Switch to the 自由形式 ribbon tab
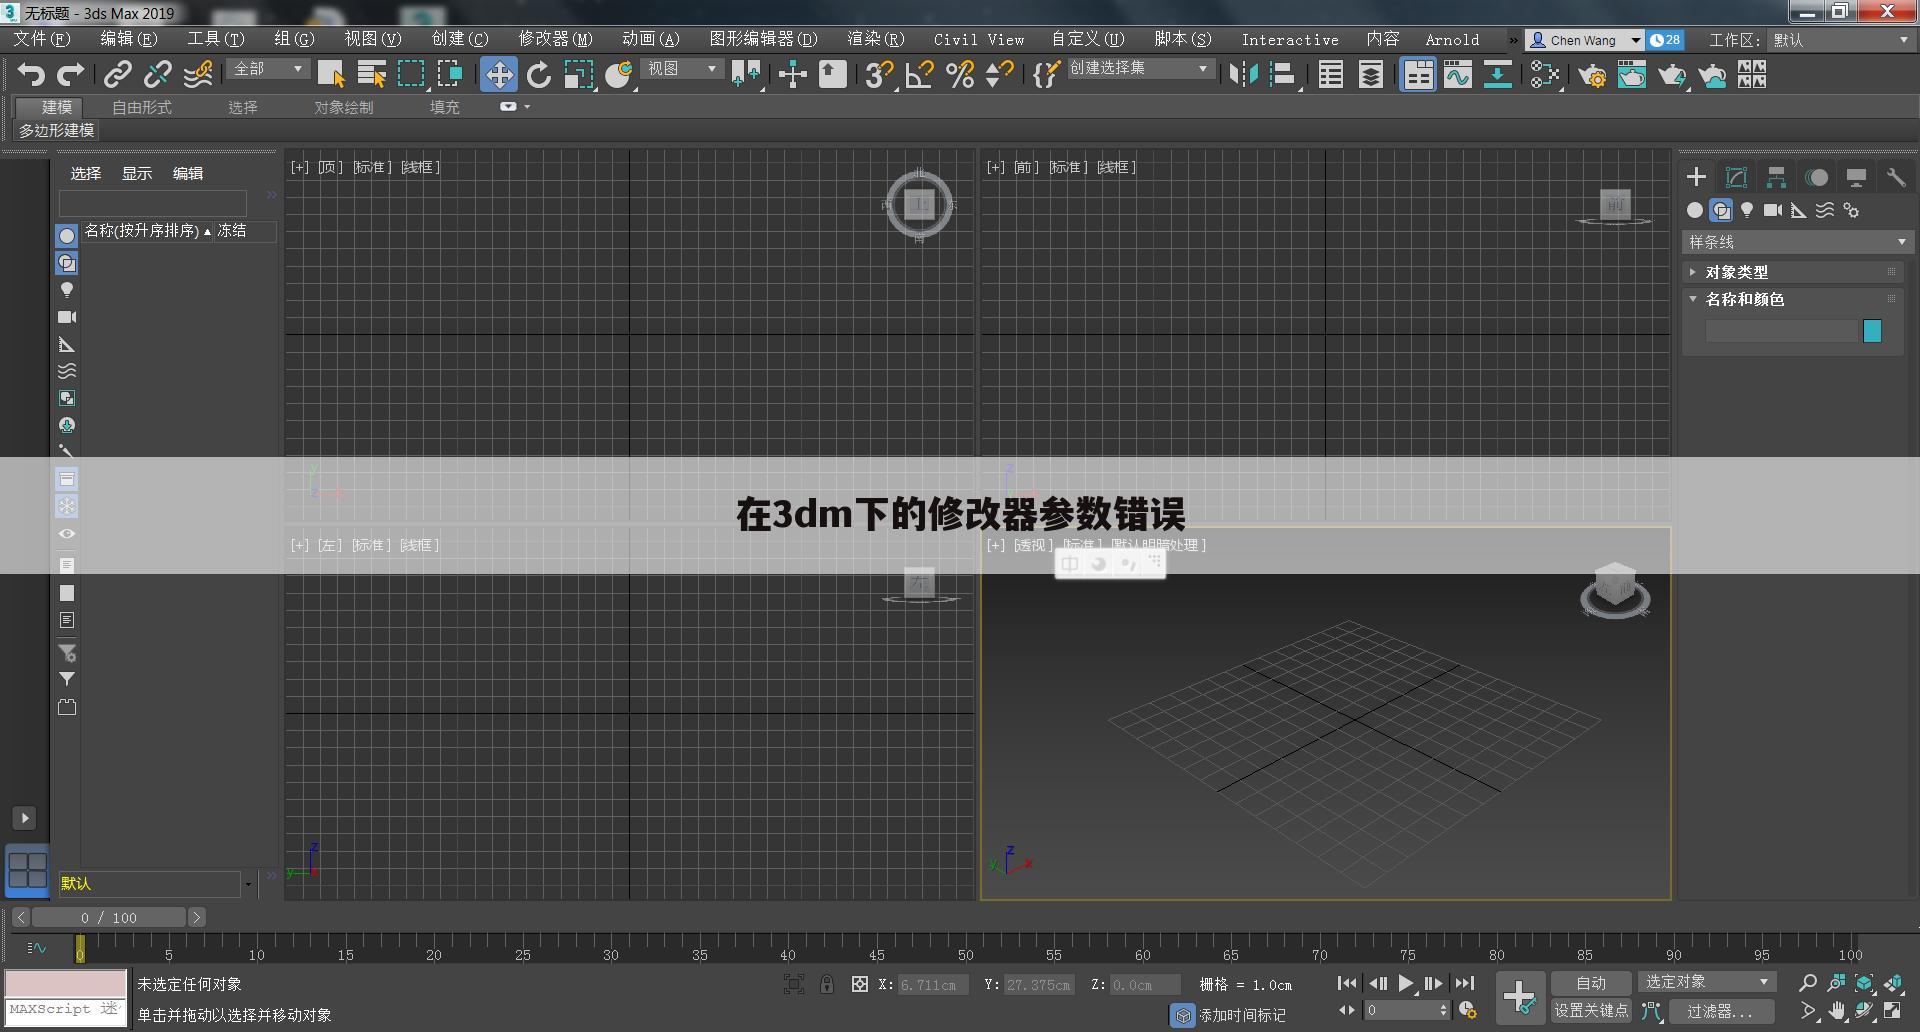Viewport: 1920px width, 1032px height. click(142, 107)
